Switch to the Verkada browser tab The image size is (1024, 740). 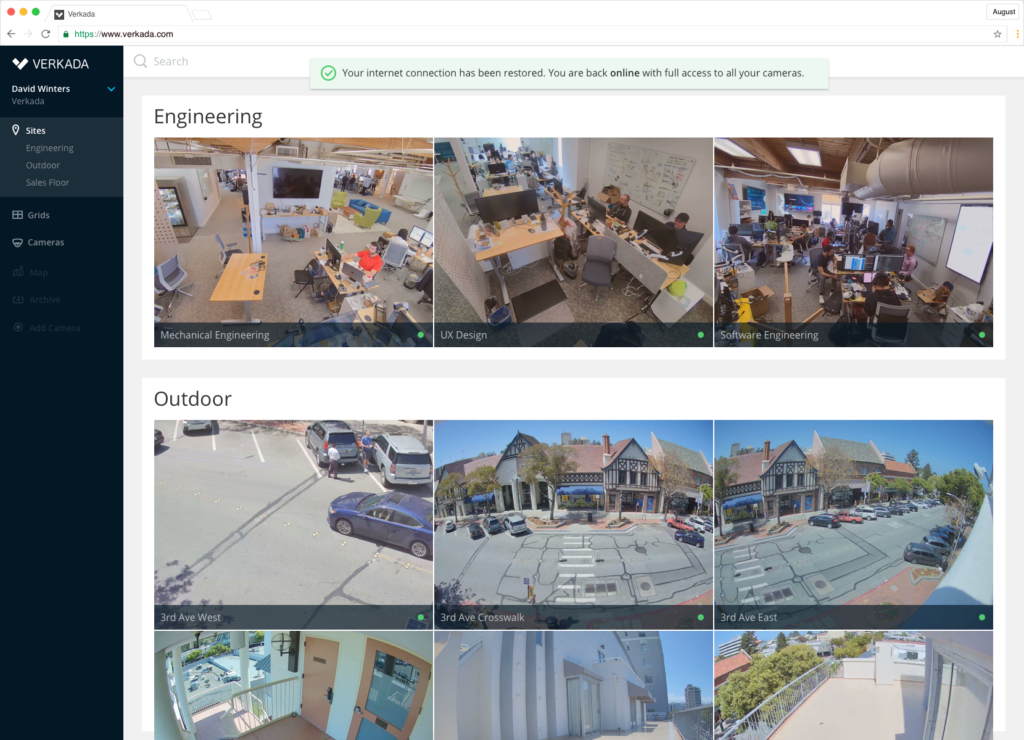[x=121, y=14]
